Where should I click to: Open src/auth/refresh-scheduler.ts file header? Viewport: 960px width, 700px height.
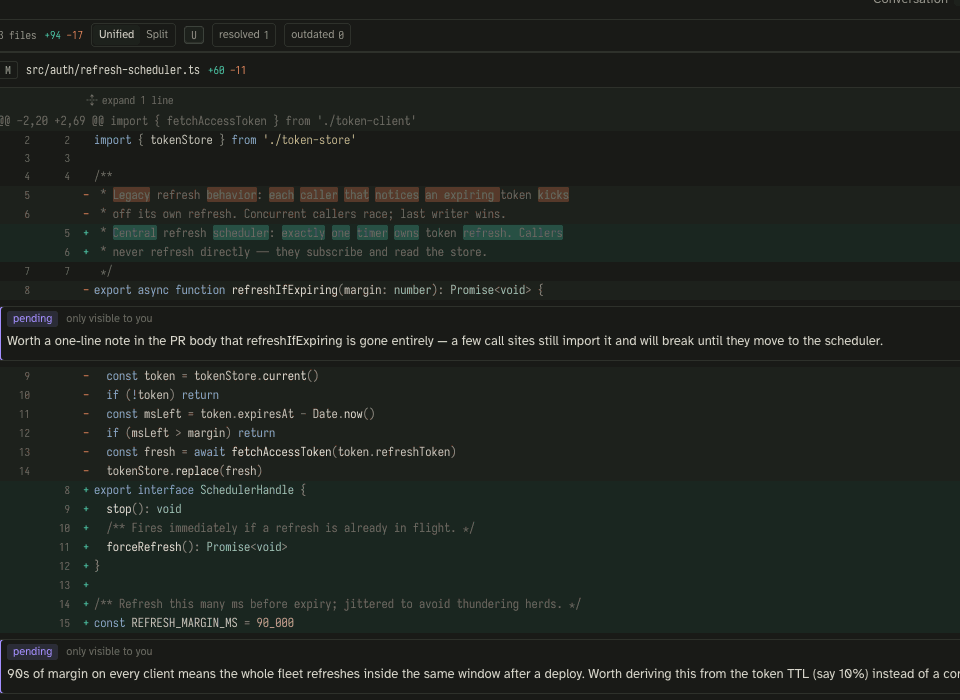pos(113,70)
